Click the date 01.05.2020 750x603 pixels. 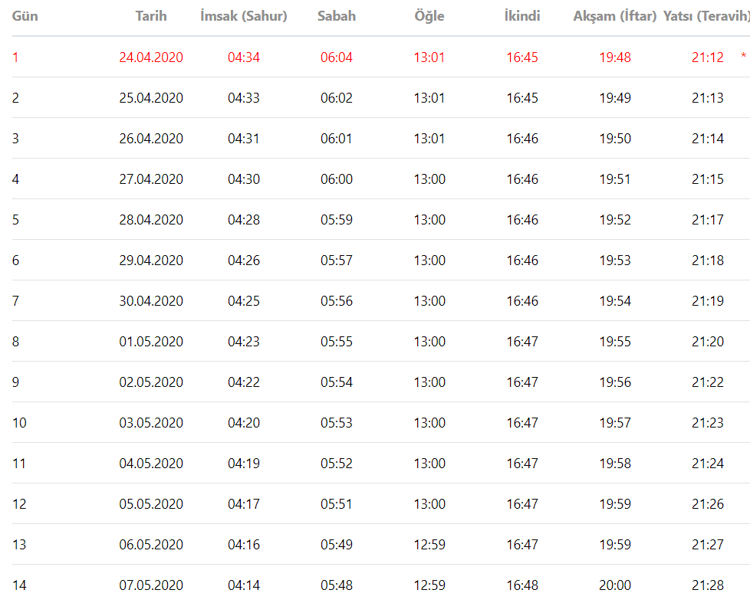tap(151, 341)
